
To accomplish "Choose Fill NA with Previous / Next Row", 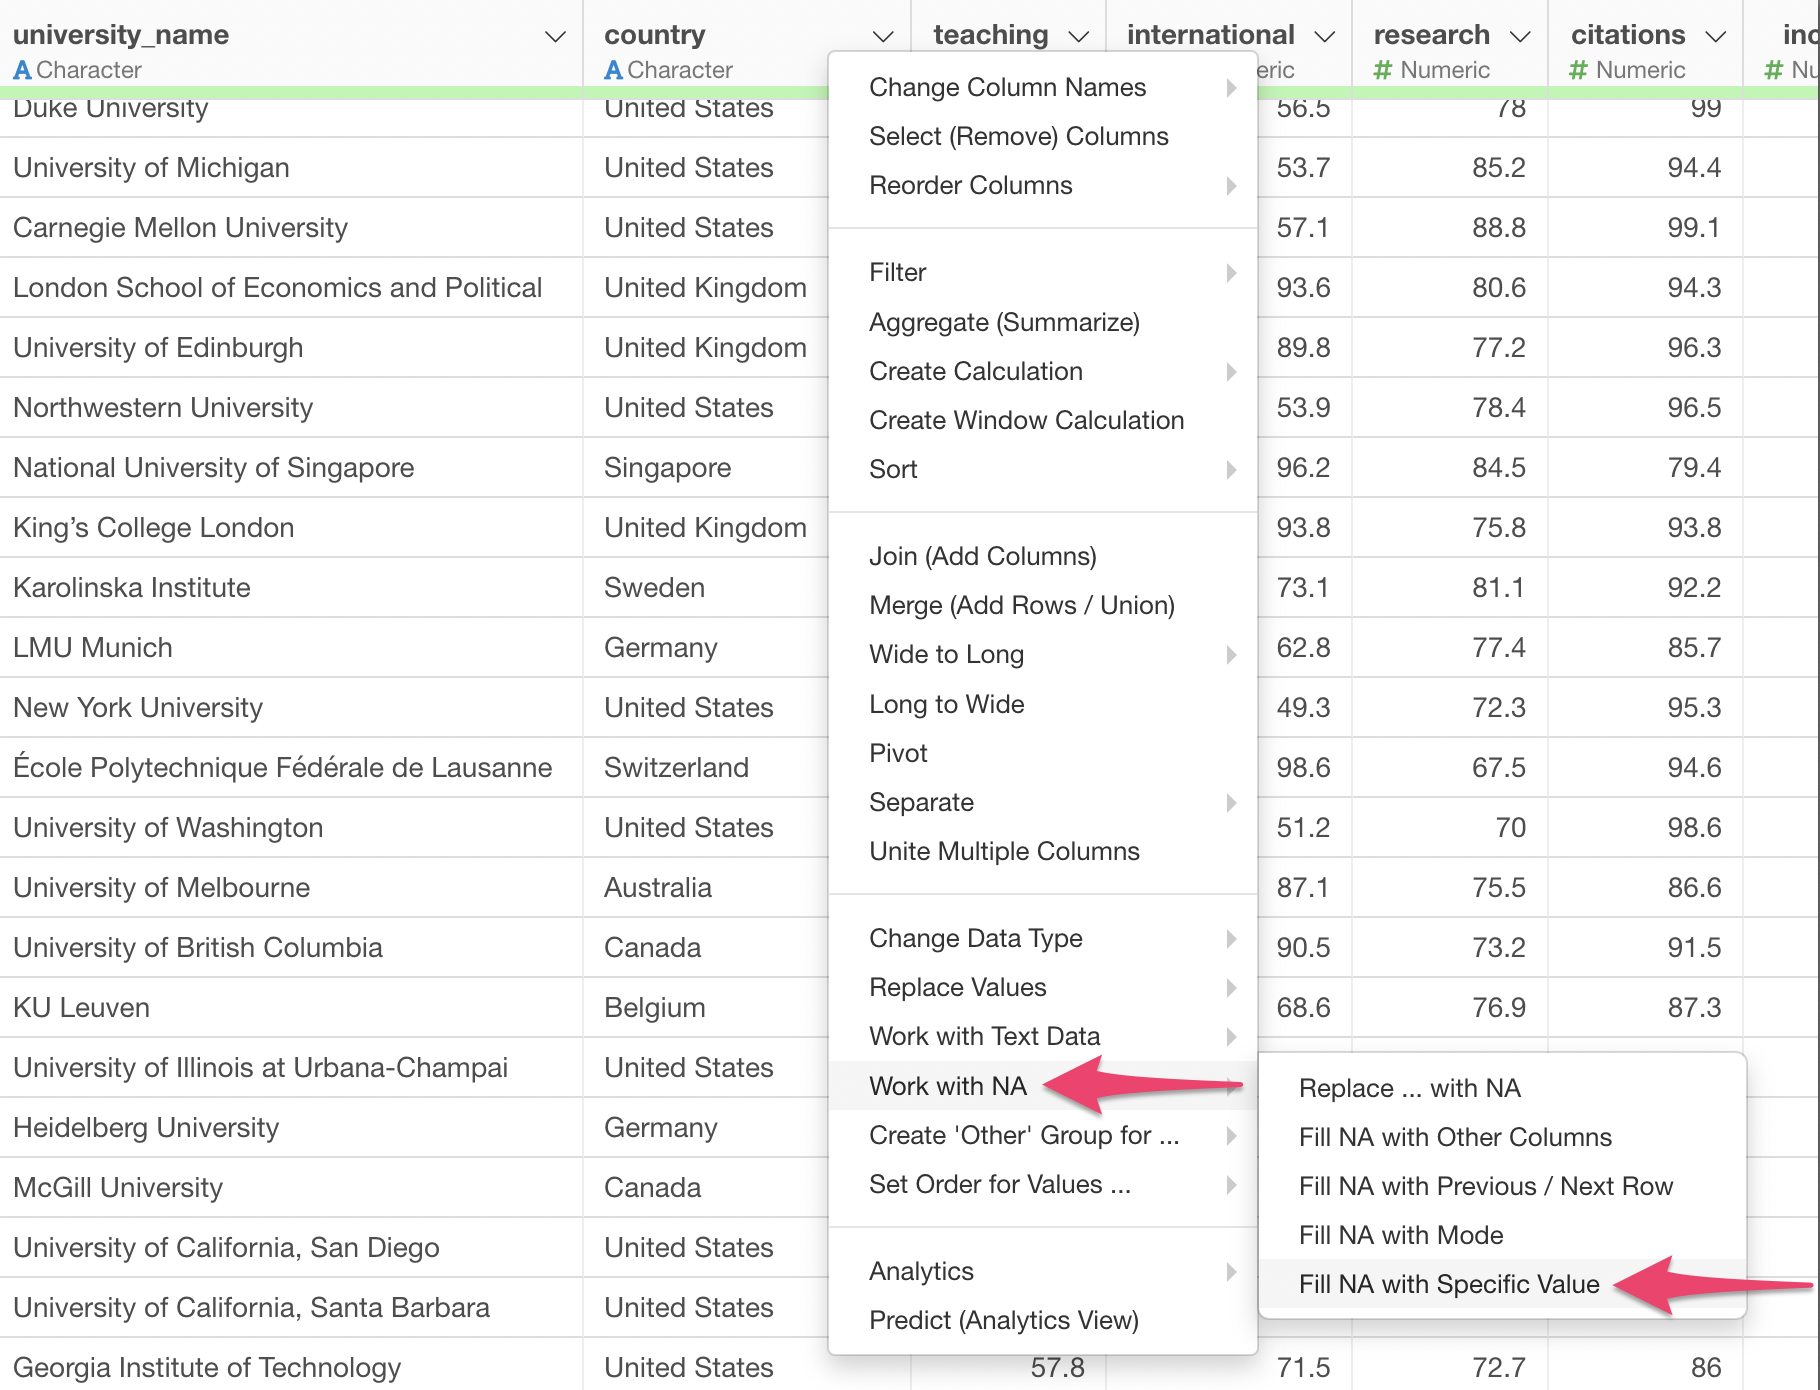I will click(1502, 1186).
